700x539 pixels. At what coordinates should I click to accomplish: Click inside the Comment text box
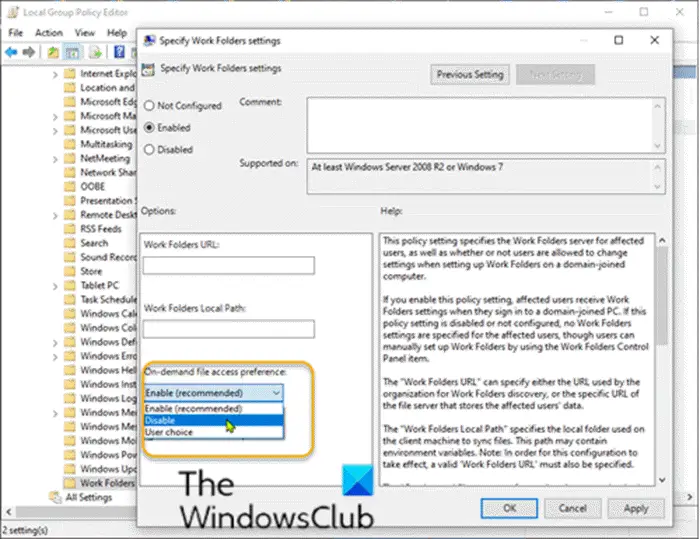[x=480, y=125]
